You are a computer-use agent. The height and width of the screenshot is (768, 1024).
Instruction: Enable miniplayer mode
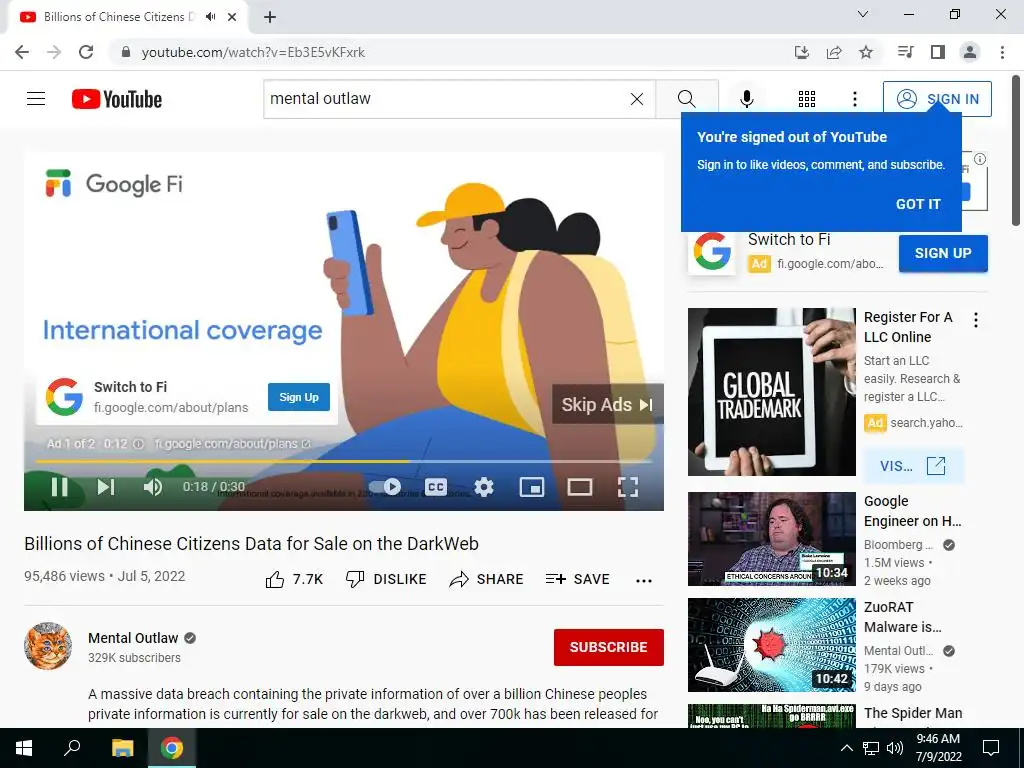tap(532, 487)
